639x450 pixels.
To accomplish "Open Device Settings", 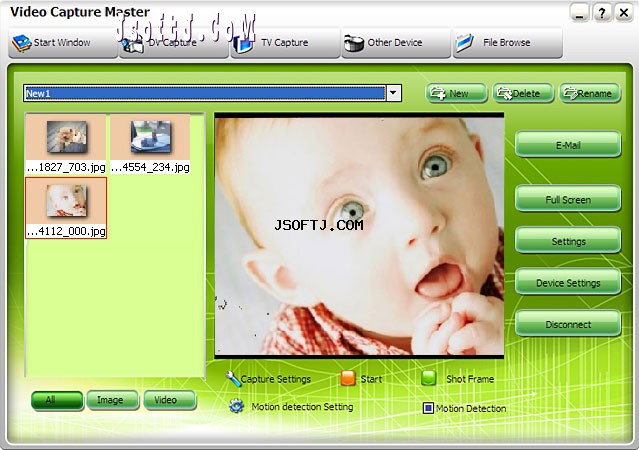I will [568, 282].
